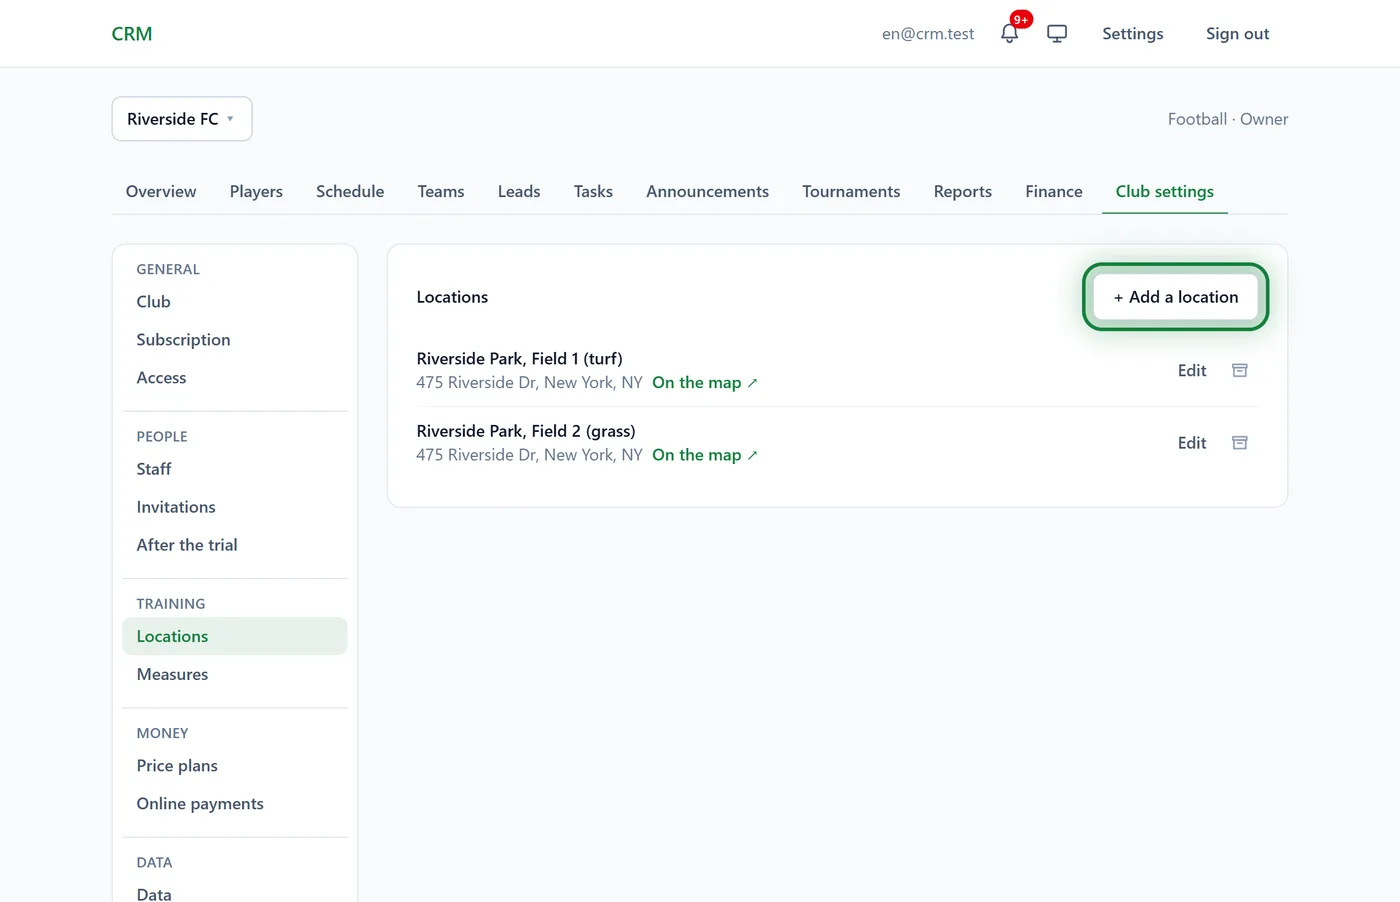Viewport: 1400px width, 902px height.
Task: Click the monitor display icon
Action: point(1057,34)
